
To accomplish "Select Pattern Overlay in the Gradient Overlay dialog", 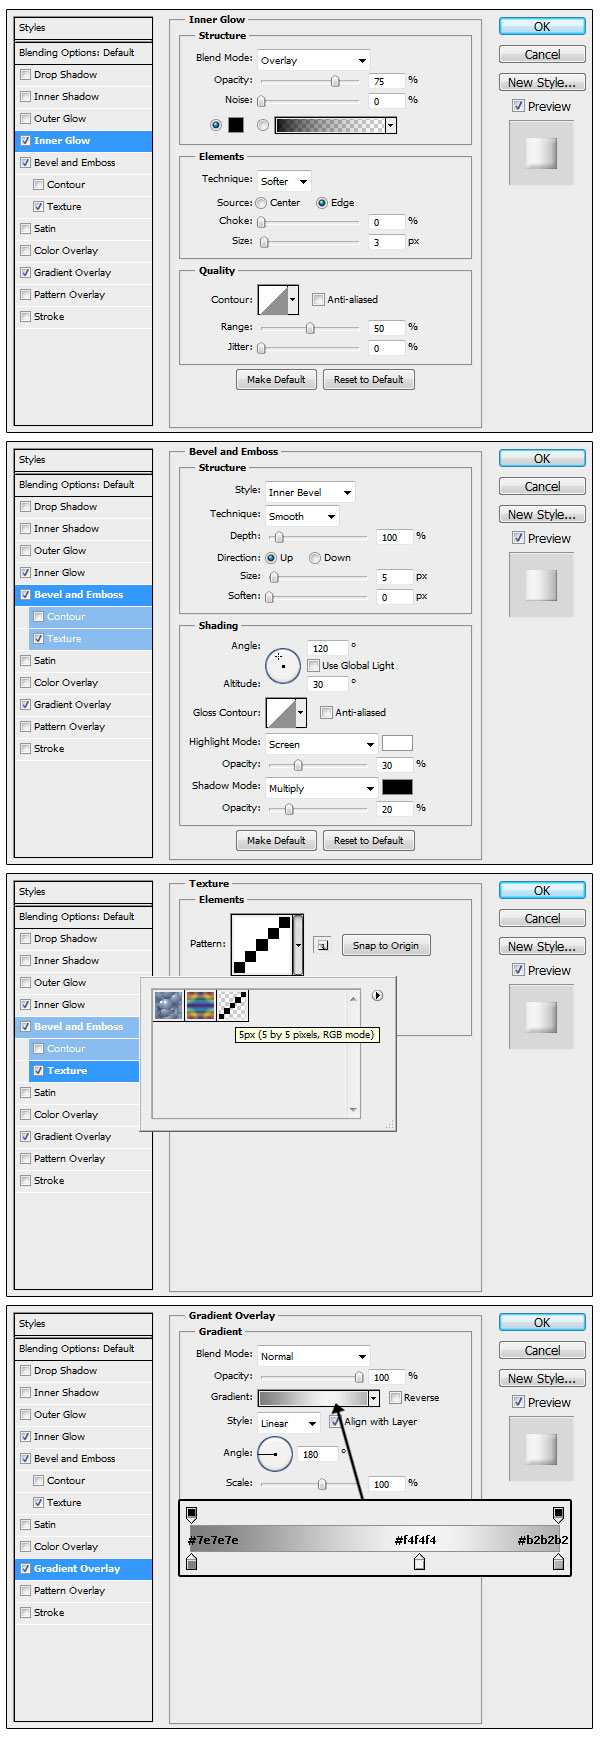I will click(x=69, y=1591).
